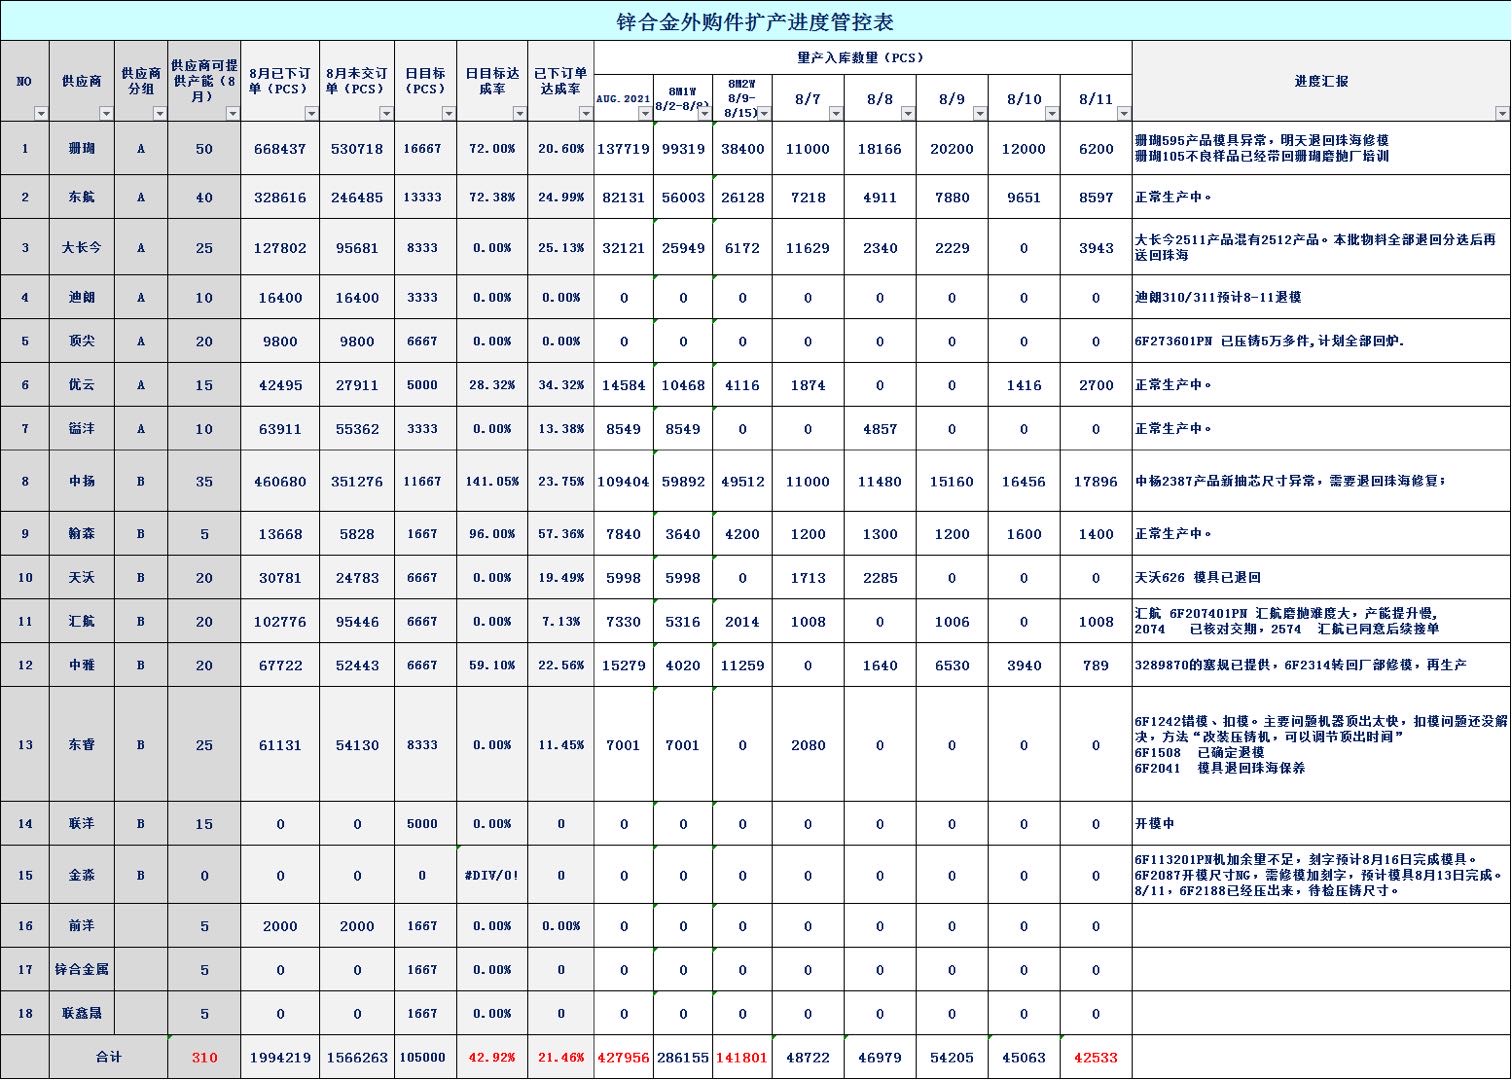The height and width of the screenshot is (1080, 1512).
Task: Open filter for 8月未交订单 column
Action: [386, 114]
